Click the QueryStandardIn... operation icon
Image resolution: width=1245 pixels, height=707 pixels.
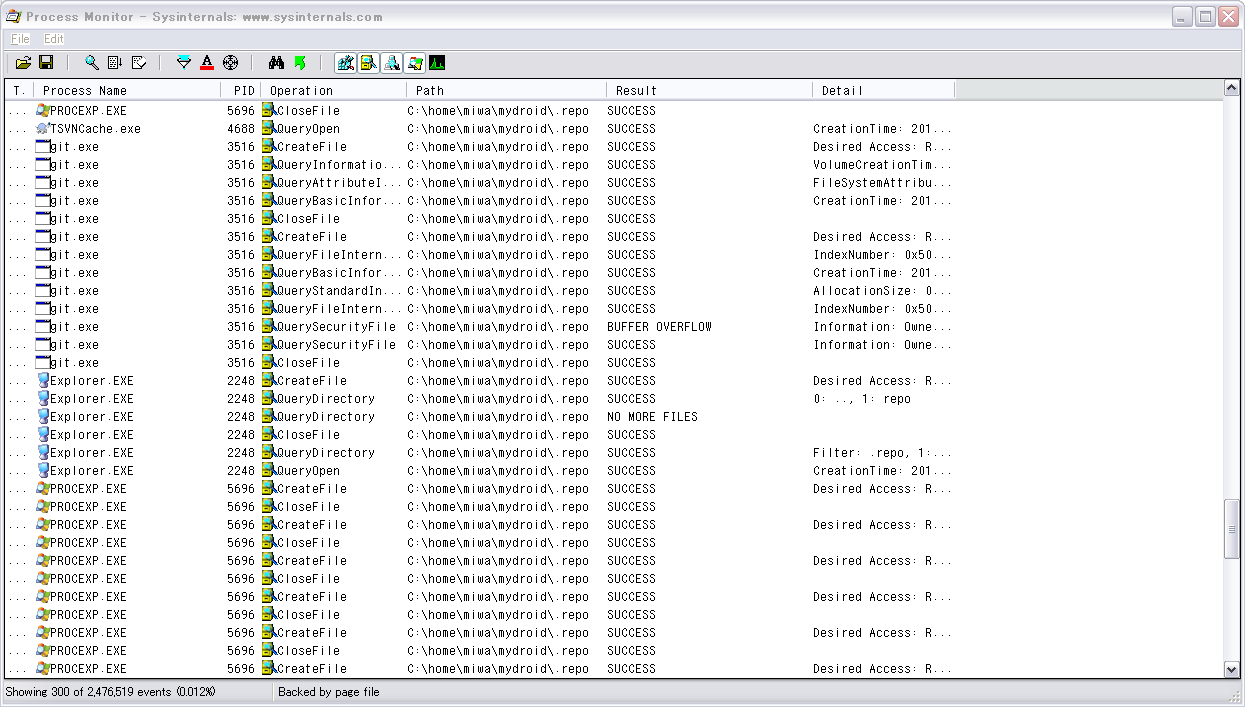[268, 291]
